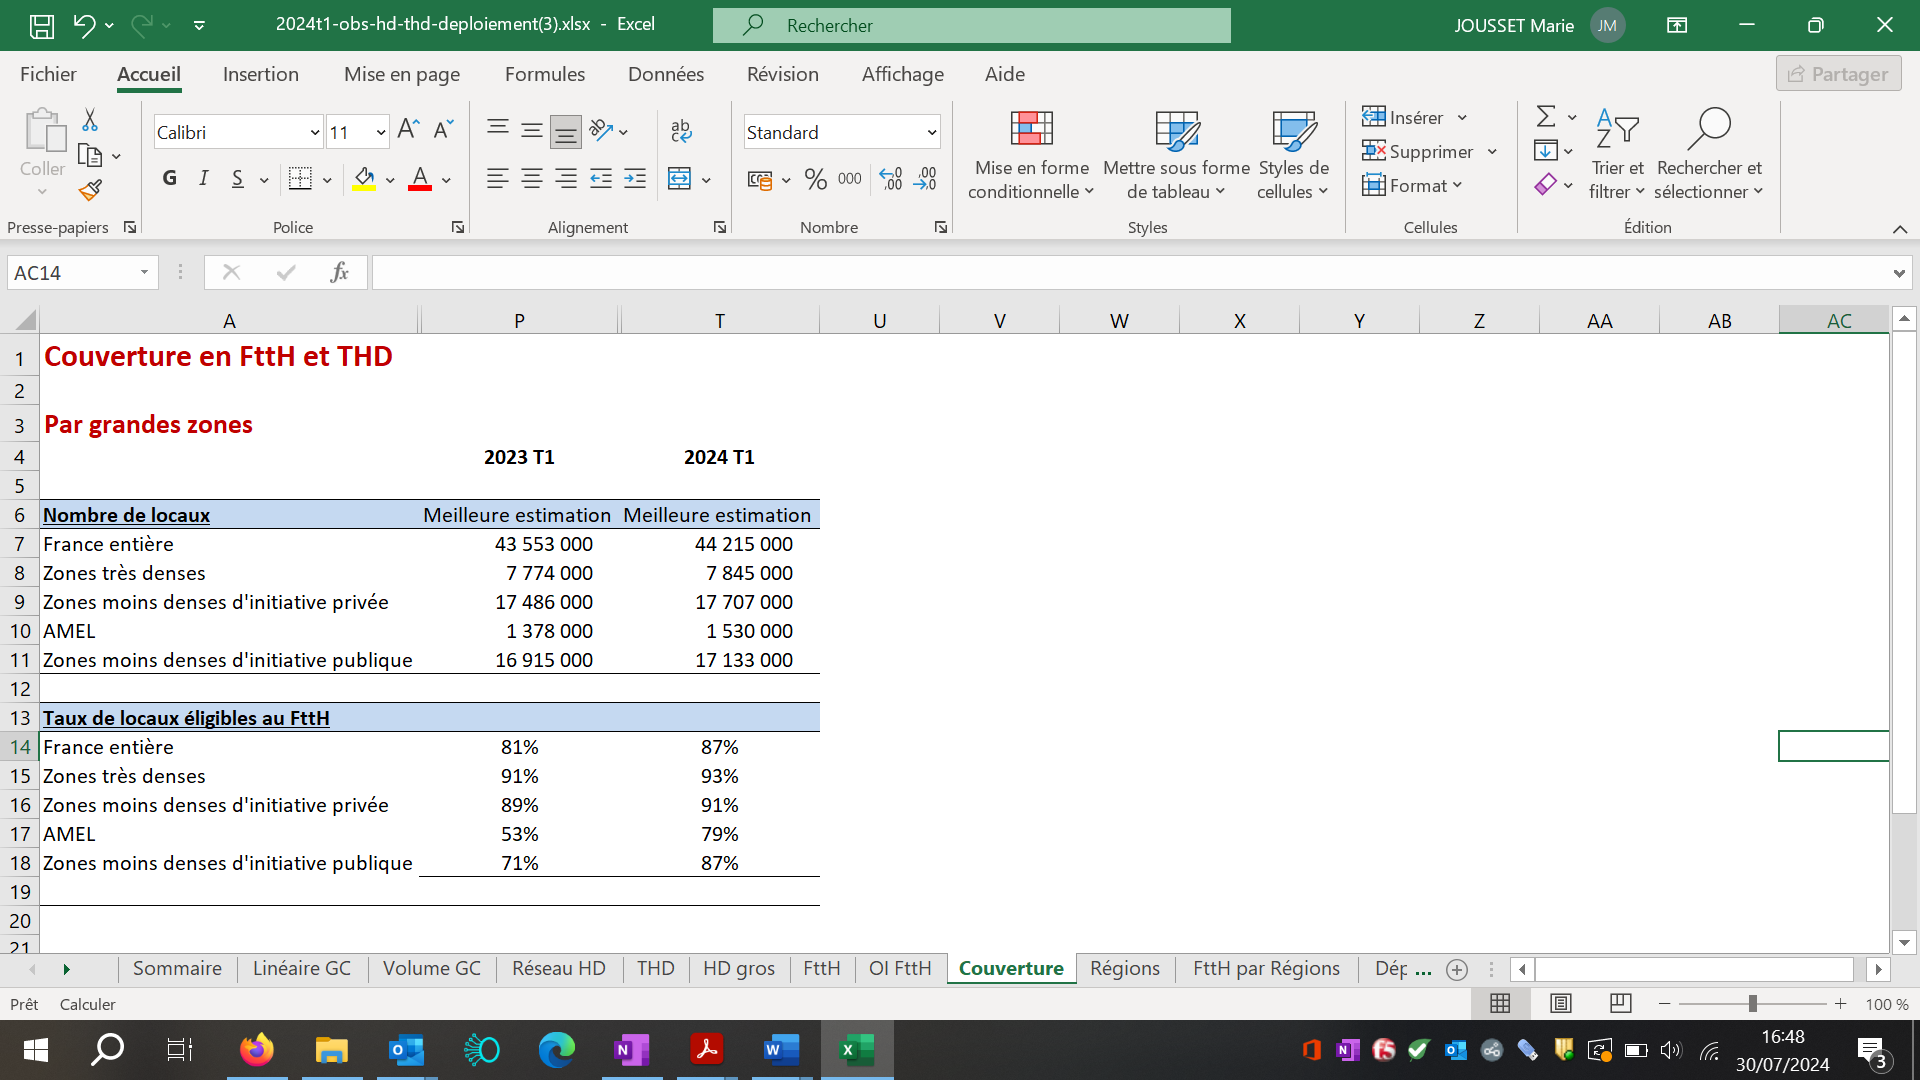Viewport: 1920px width, 1080px height.
Task: Click in the formula bar input field
Action: point(1130,272)
